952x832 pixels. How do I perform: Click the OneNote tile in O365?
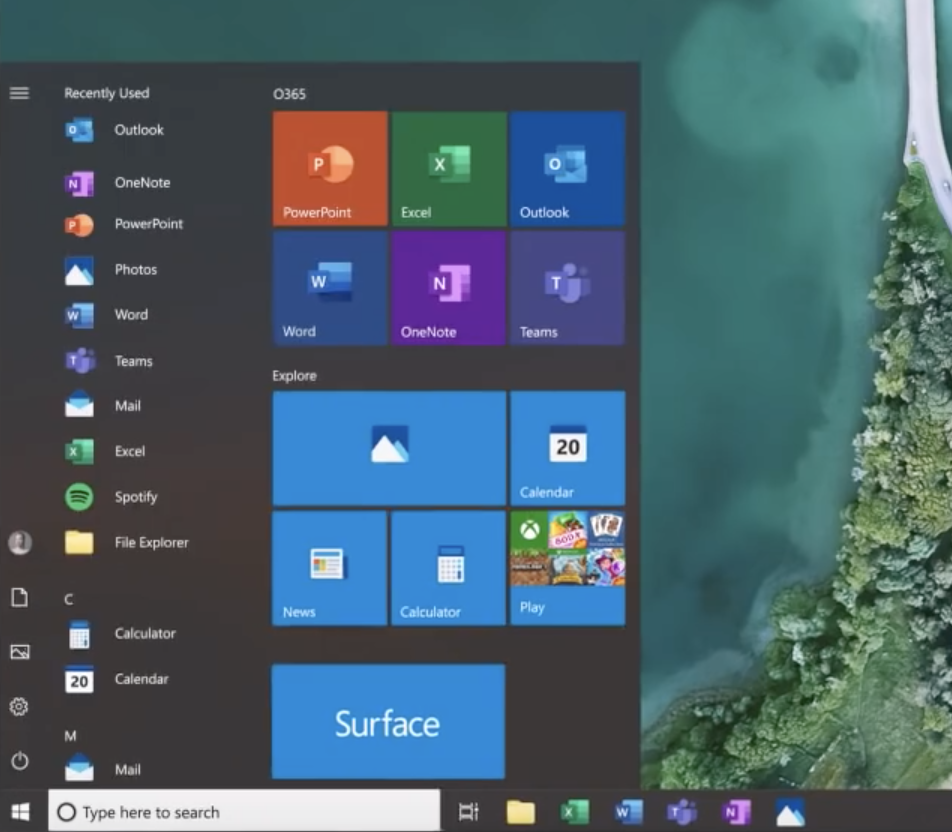(x=449, y=288)
